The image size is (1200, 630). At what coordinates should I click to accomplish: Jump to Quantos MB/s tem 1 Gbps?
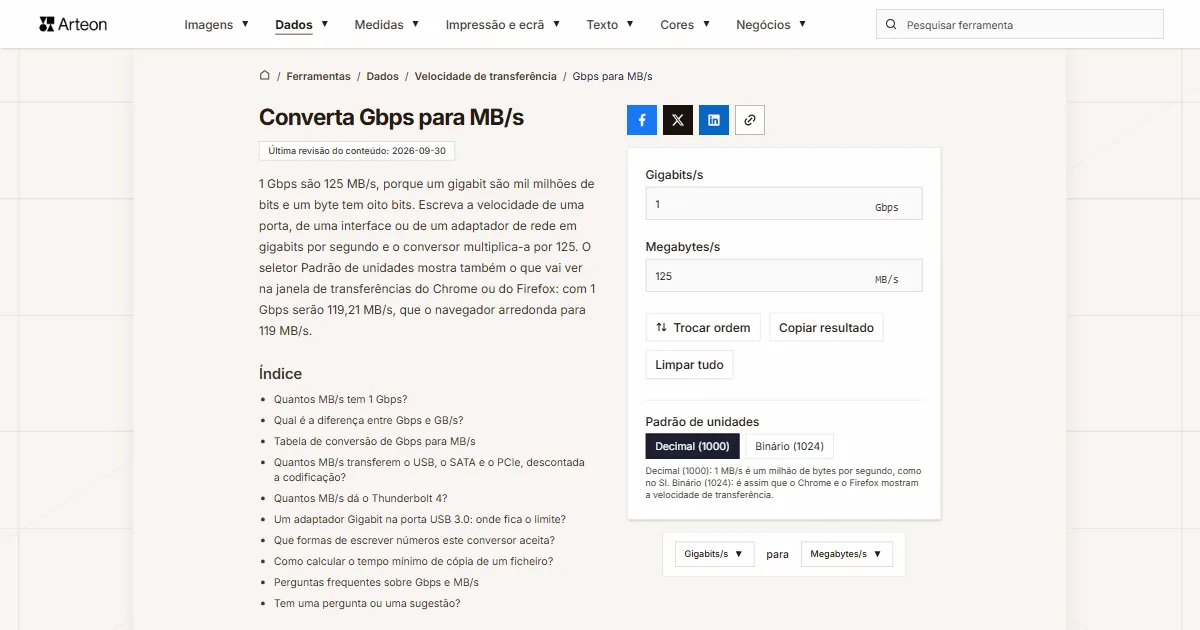point(340,399)
